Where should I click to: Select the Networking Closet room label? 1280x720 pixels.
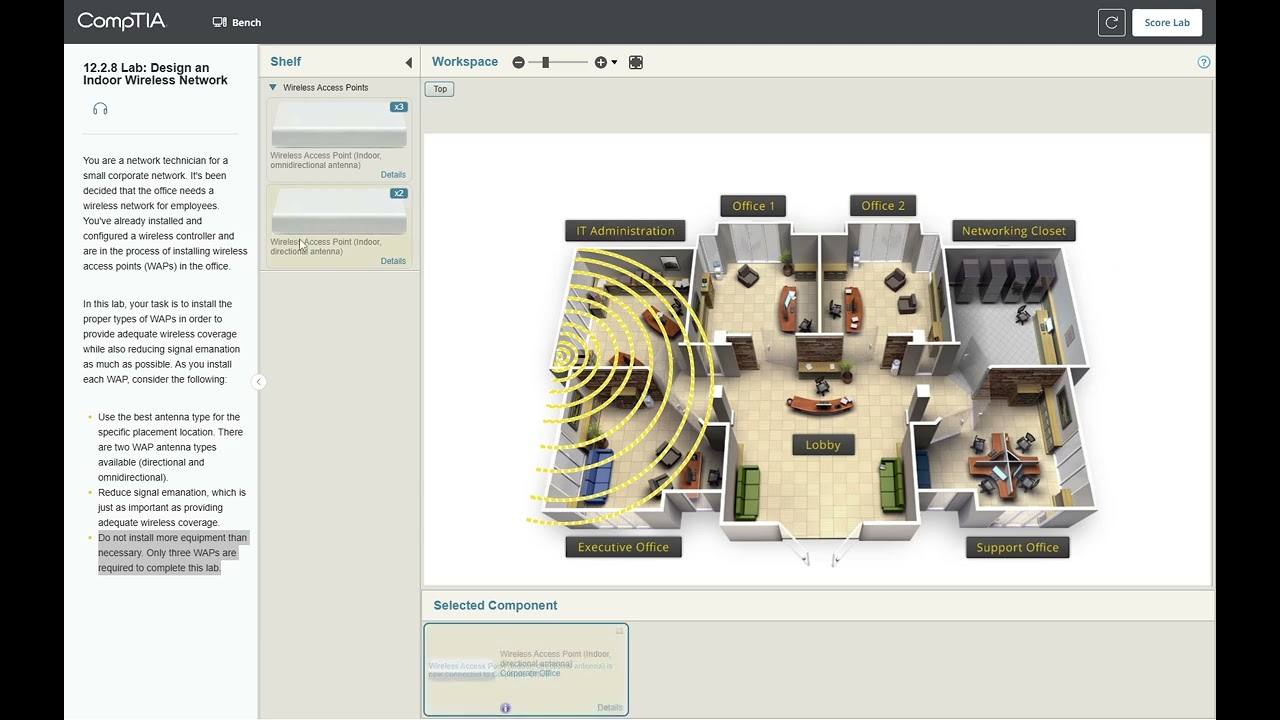pyautogui.click(x=1014, y=231)
